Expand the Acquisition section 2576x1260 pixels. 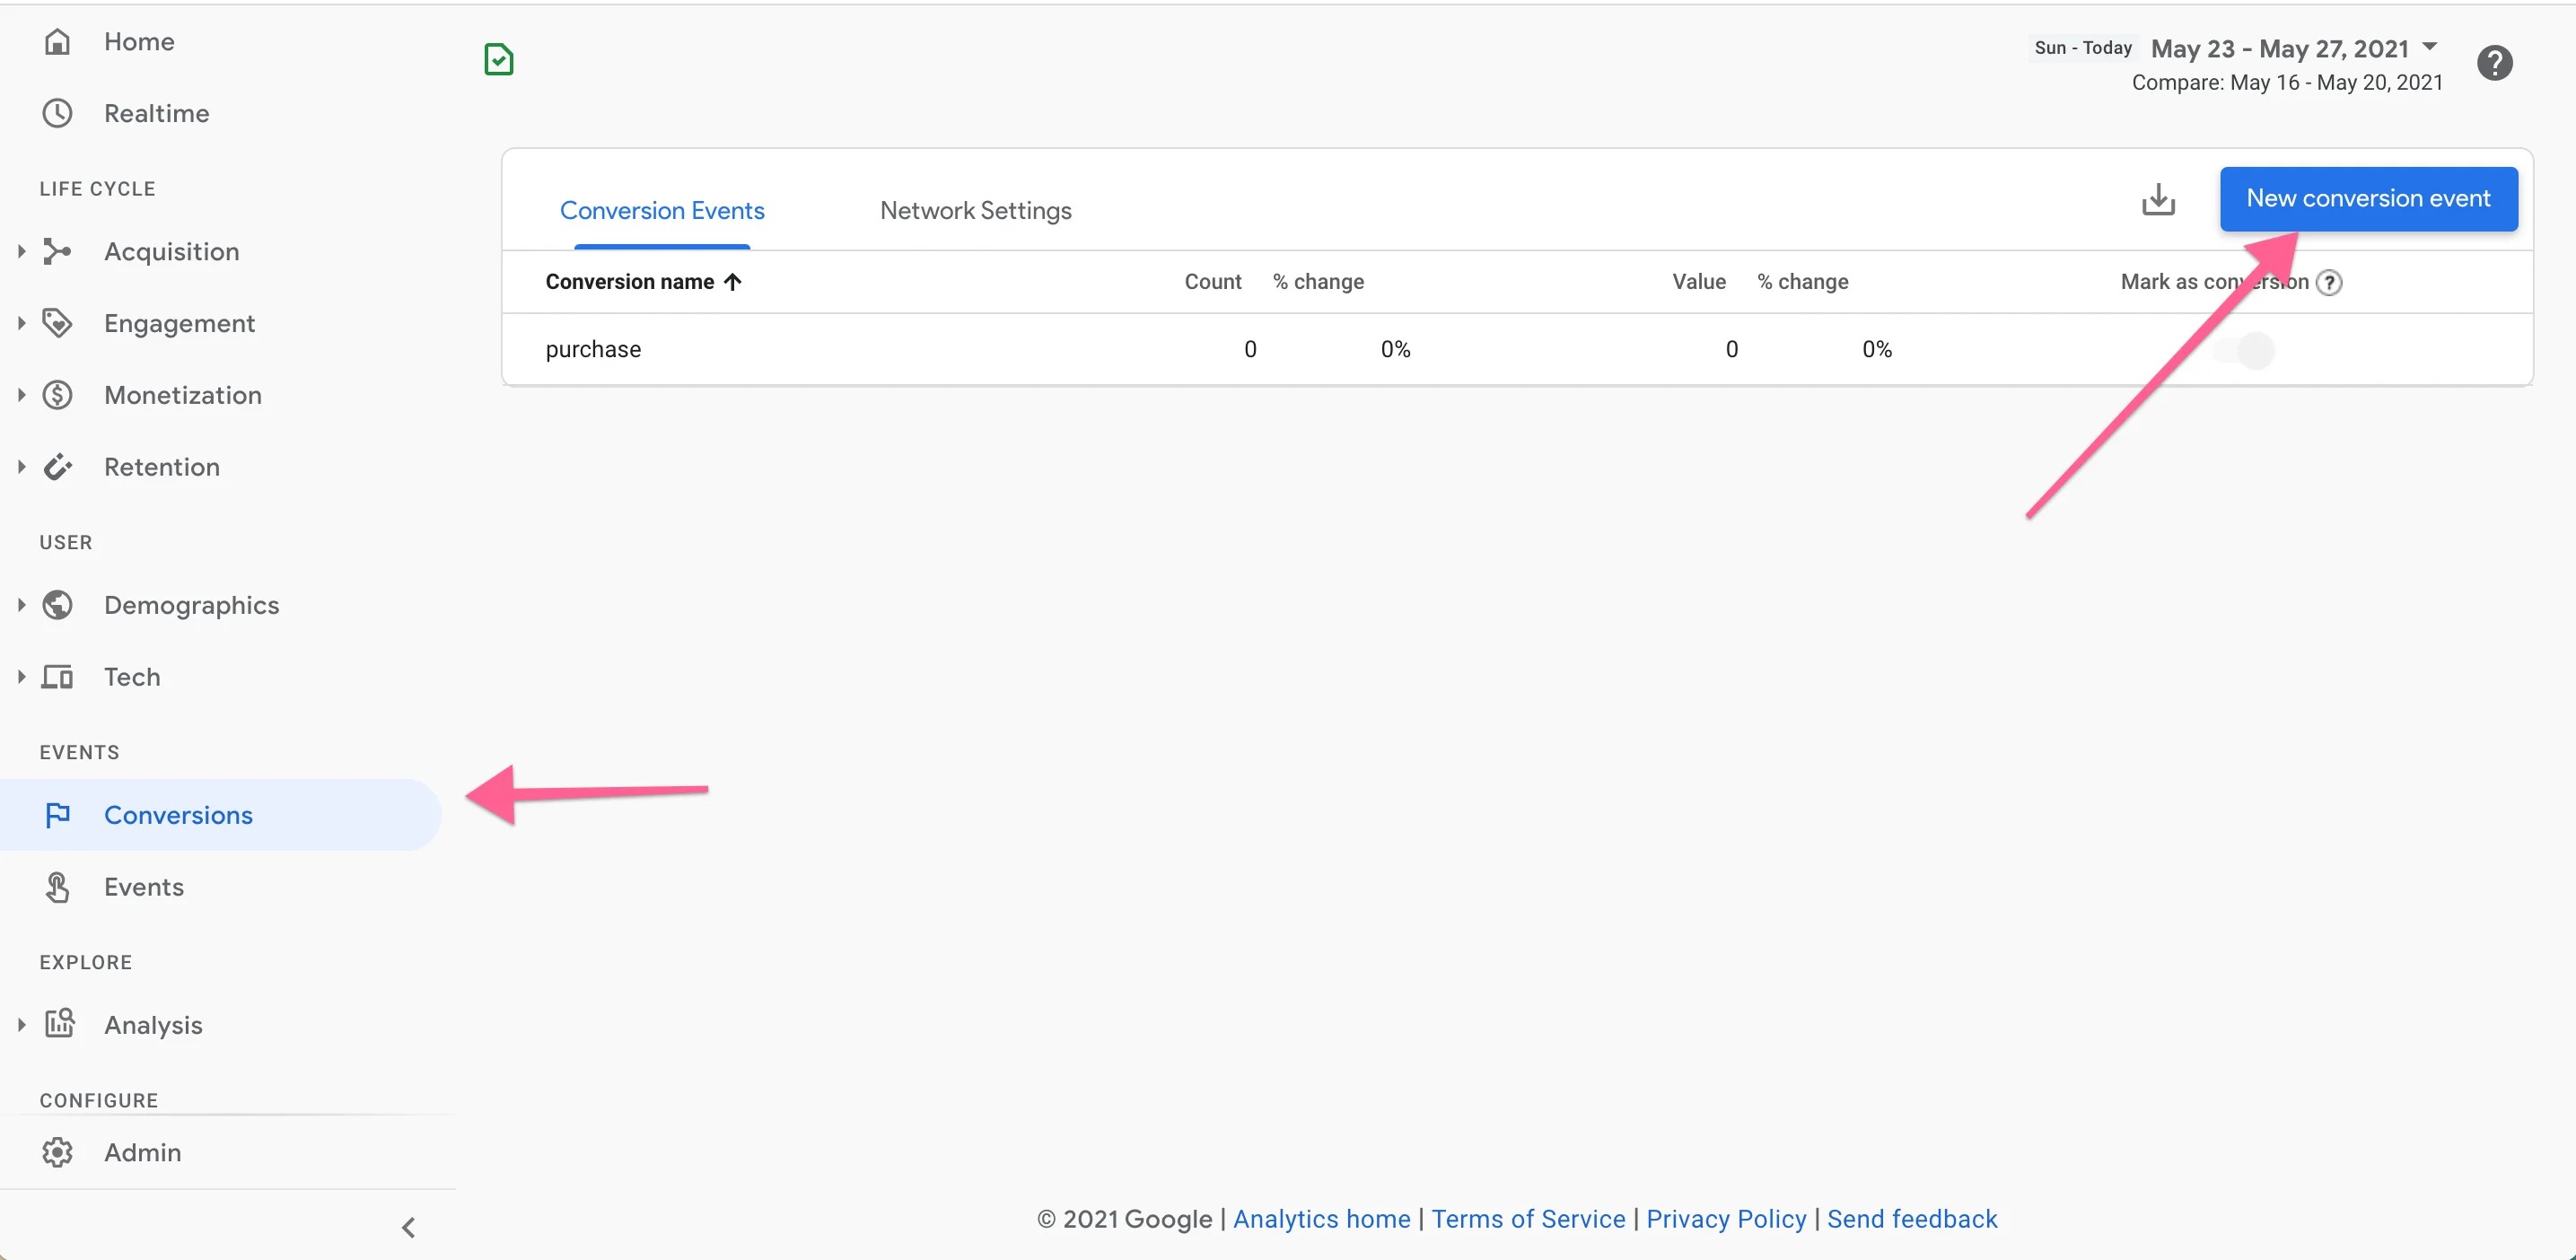coord(21,251)
